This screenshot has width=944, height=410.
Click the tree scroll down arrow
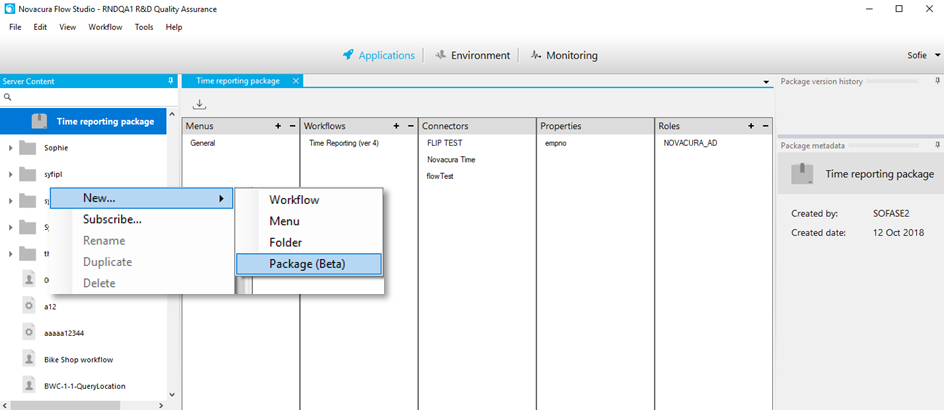172,395
